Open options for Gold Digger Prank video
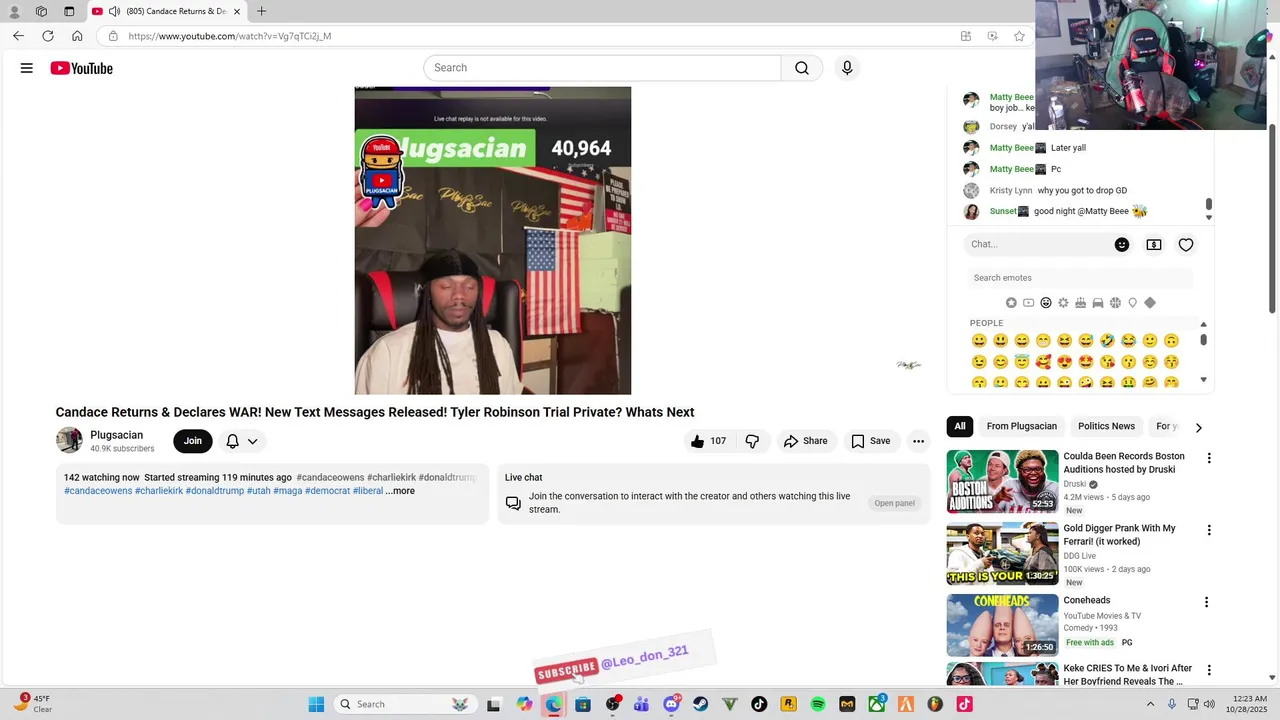The image size is (1280, 720). (x=1208, y=530)
